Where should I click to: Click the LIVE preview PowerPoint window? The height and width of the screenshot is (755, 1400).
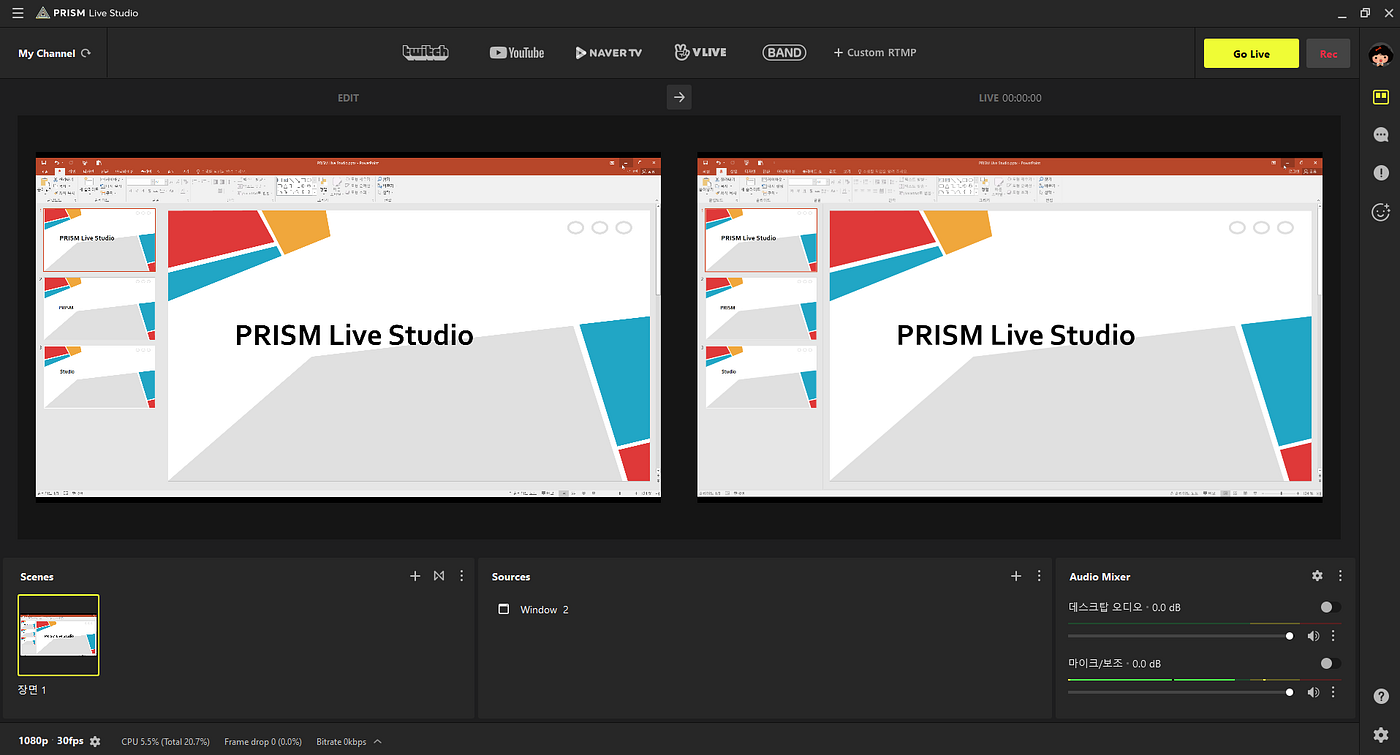pyautogui.click(x=1010, y=327)
